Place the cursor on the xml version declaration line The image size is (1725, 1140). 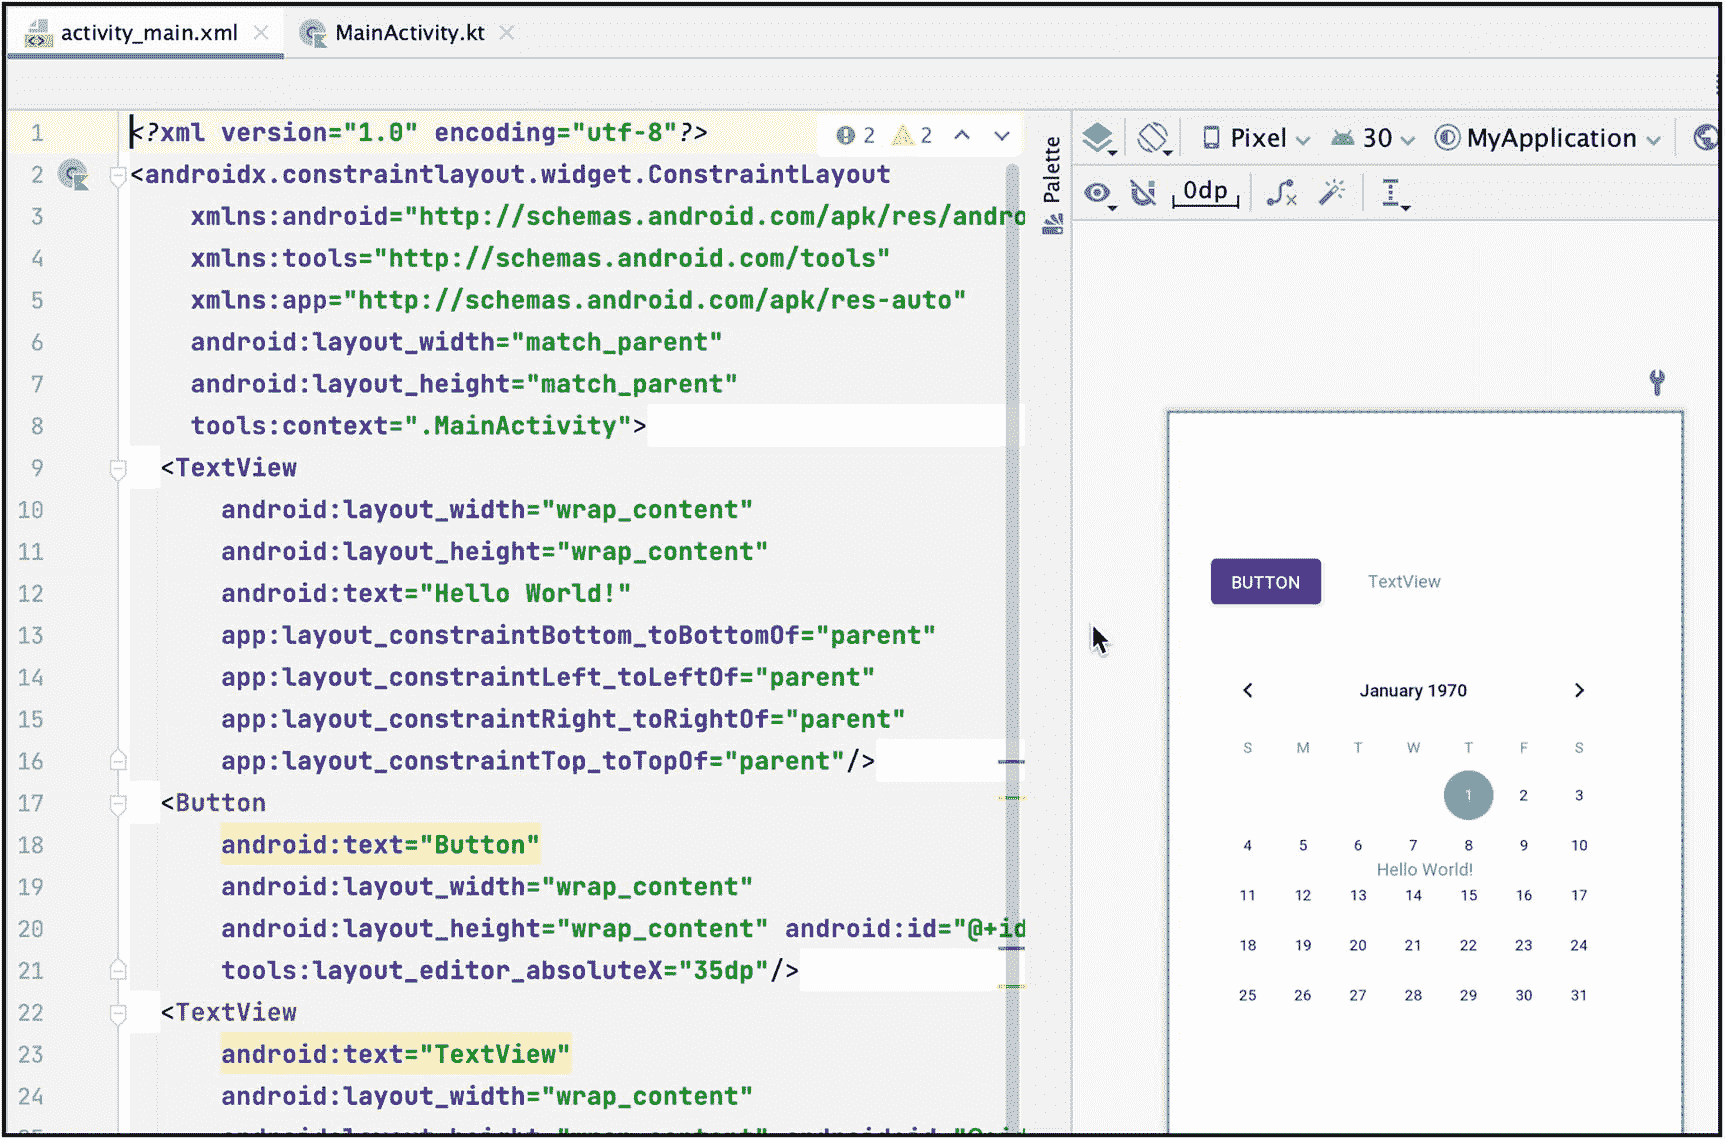pyautogui.click(x=420, y=133)
